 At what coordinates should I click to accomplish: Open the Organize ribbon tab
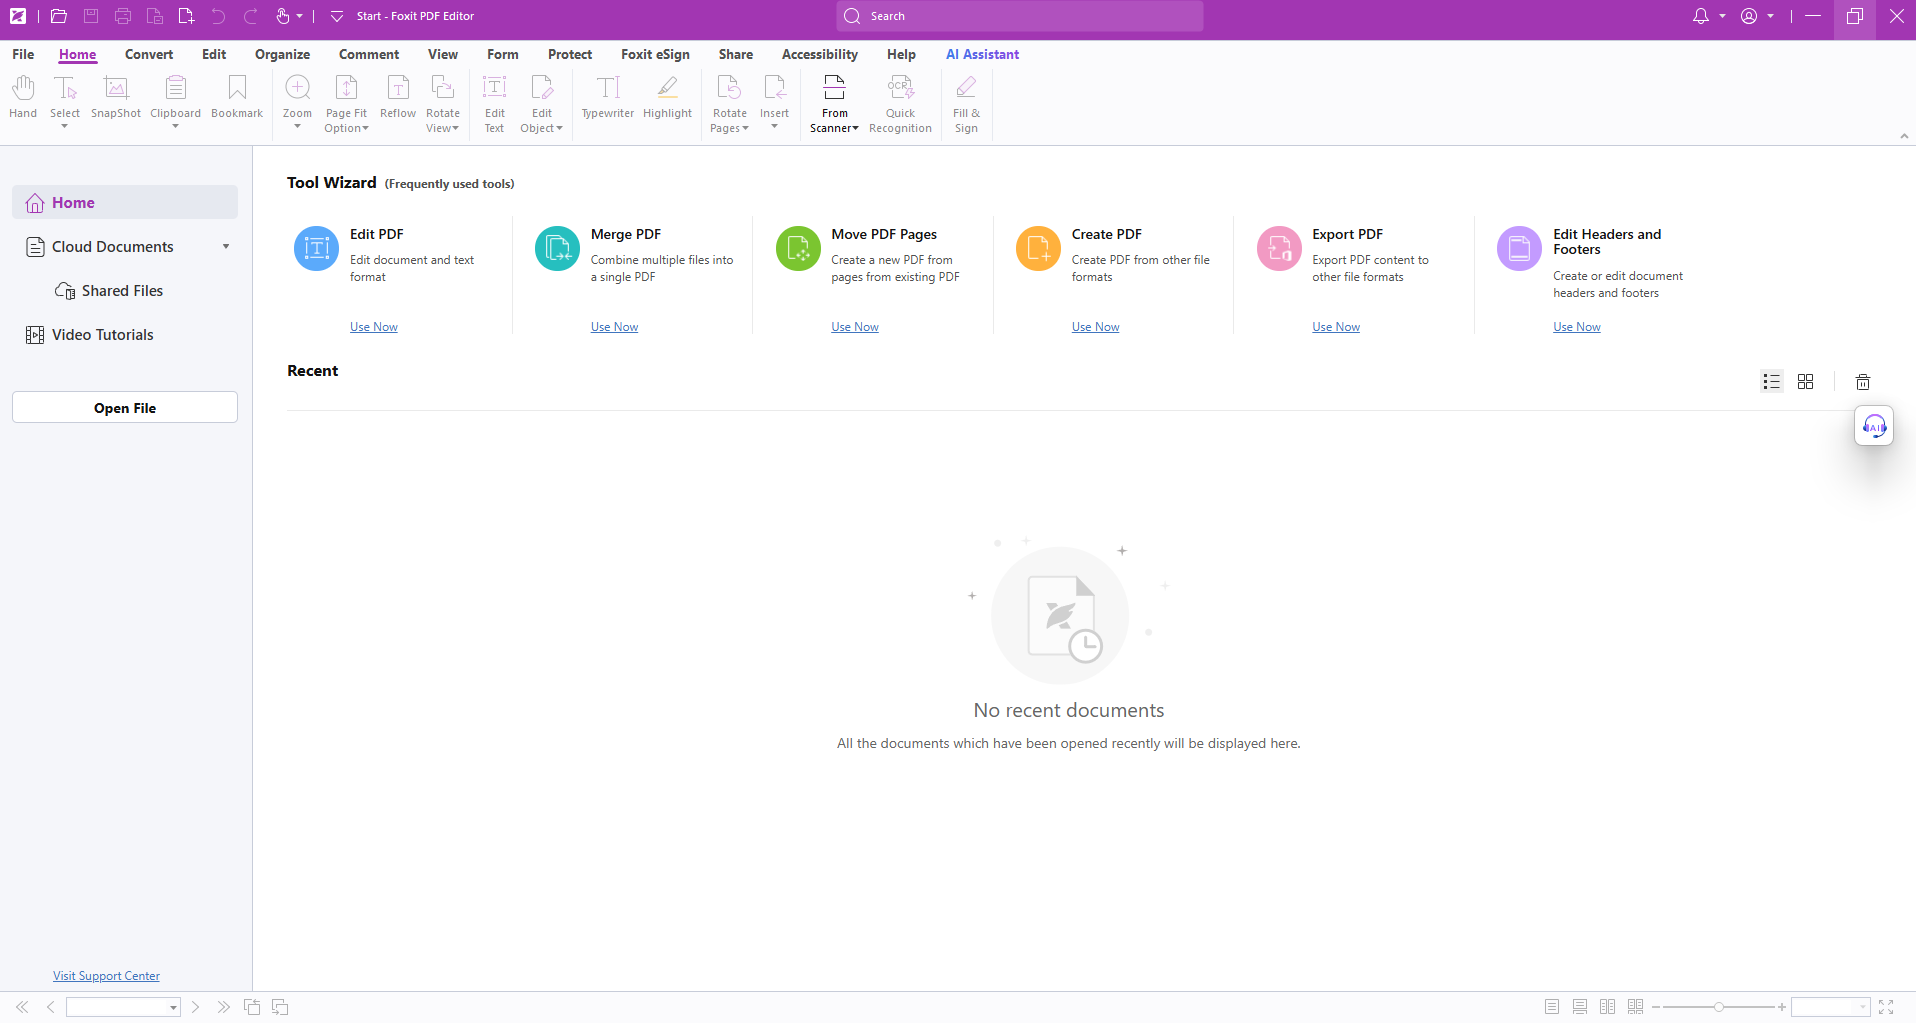pyautogui.click(x=282, y=55)
